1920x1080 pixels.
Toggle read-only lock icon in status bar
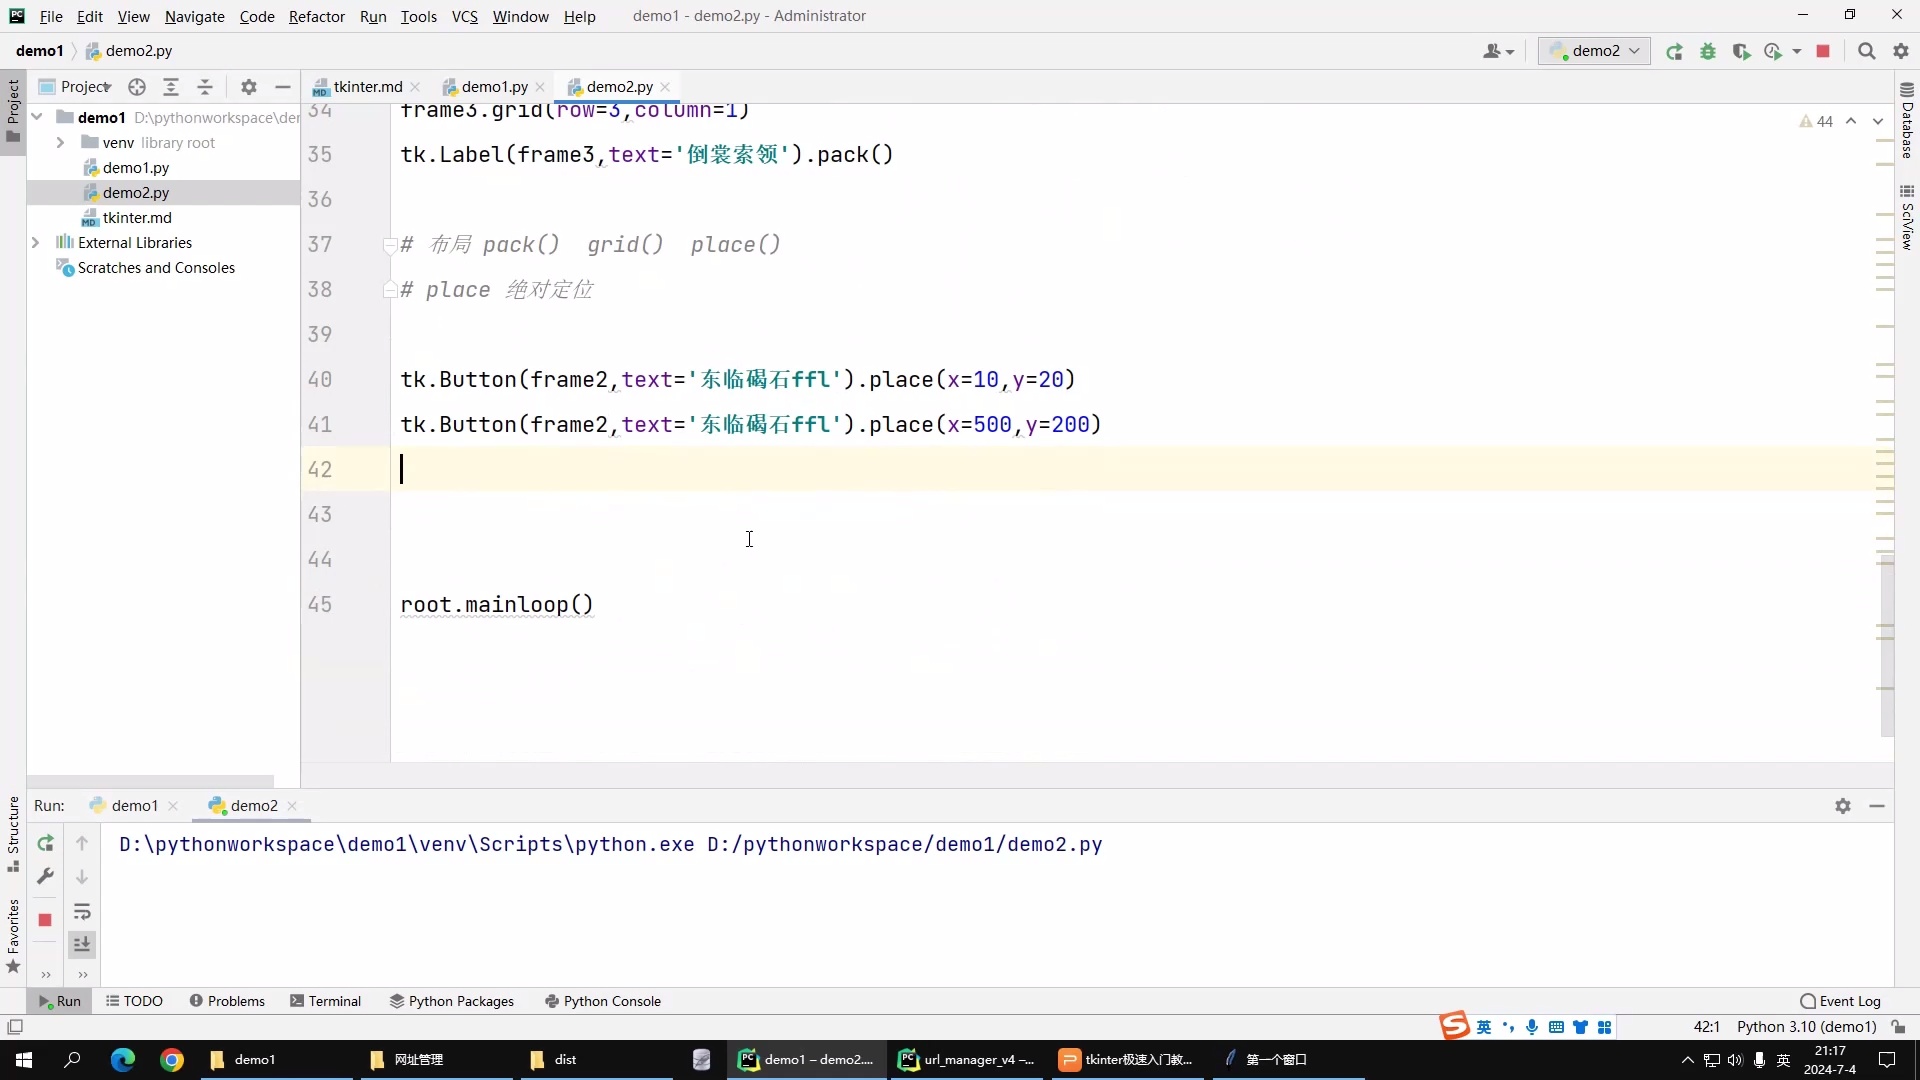(1898, 1027)
